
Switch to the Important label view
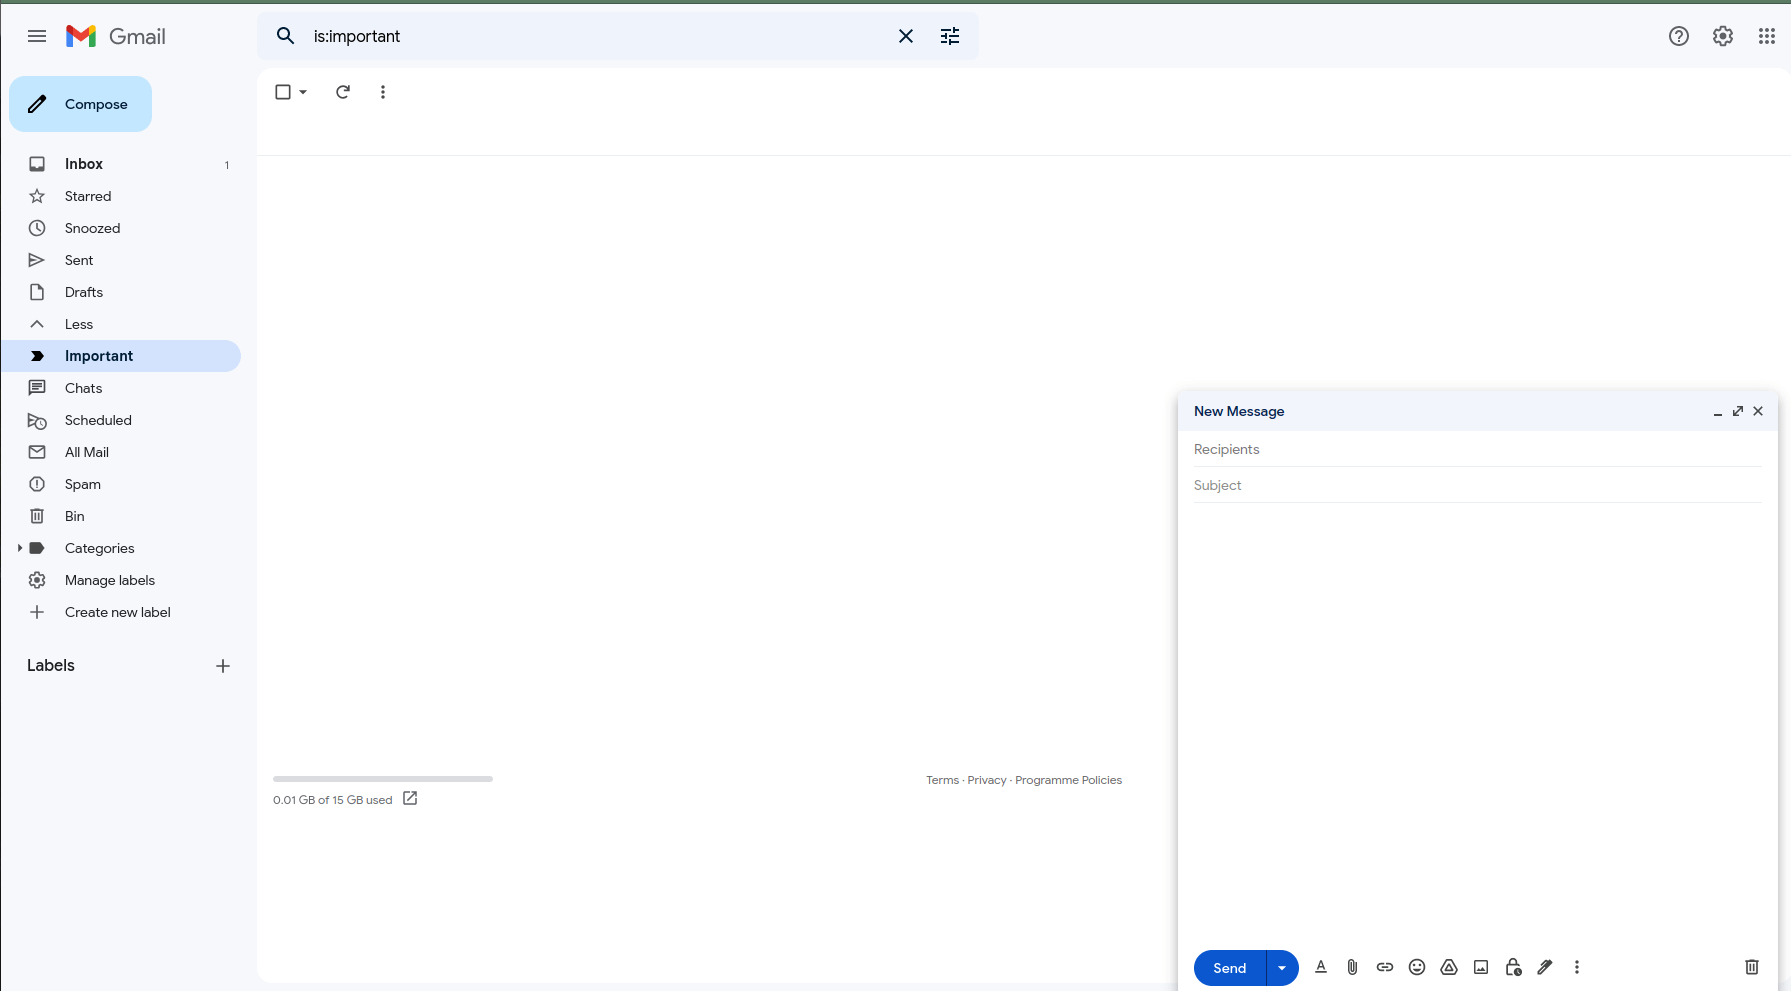pos(98,355)
